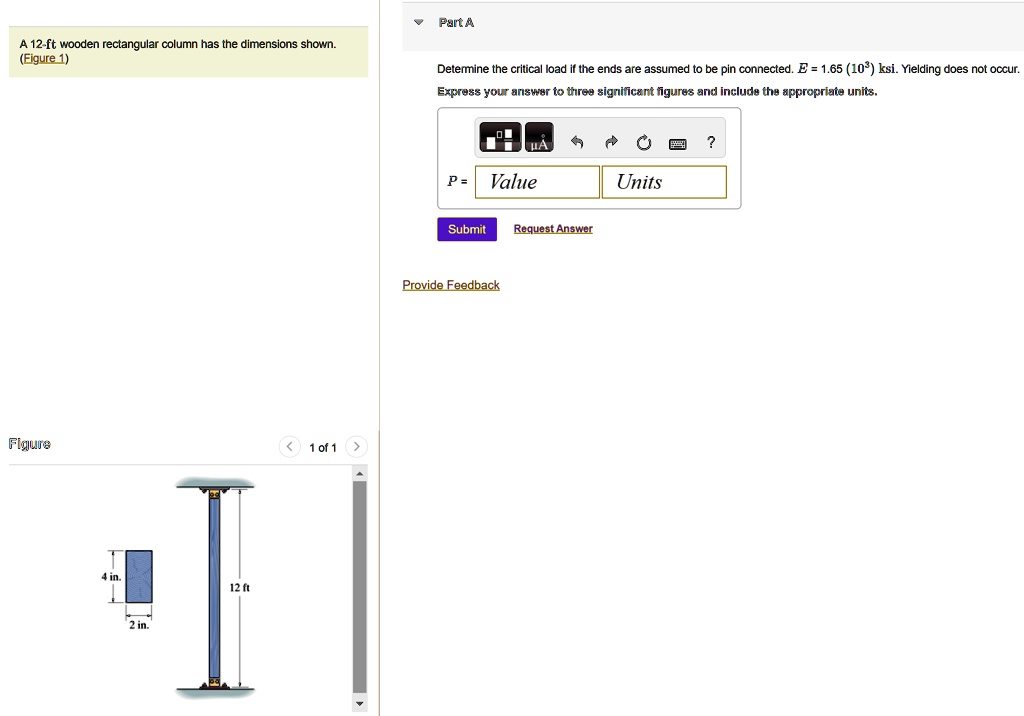Click inside the Units input field
Image resolution: width=1024 pixels, height=716 pixels.
664,182
